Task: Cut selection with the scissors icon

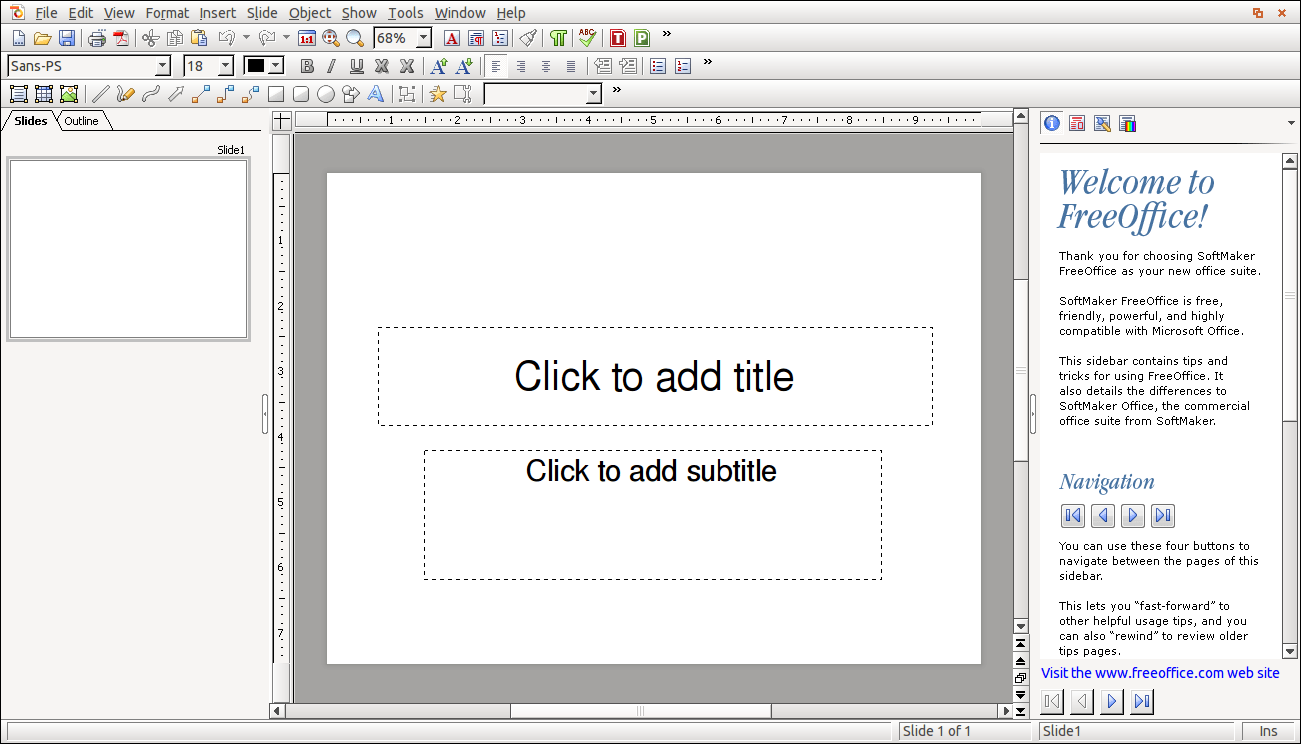Action: [x=150, y=38]
